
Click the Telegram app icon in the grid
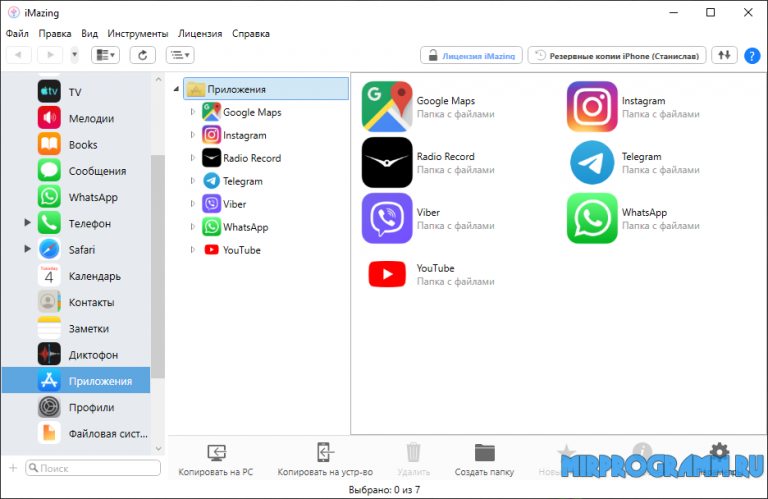591,163
